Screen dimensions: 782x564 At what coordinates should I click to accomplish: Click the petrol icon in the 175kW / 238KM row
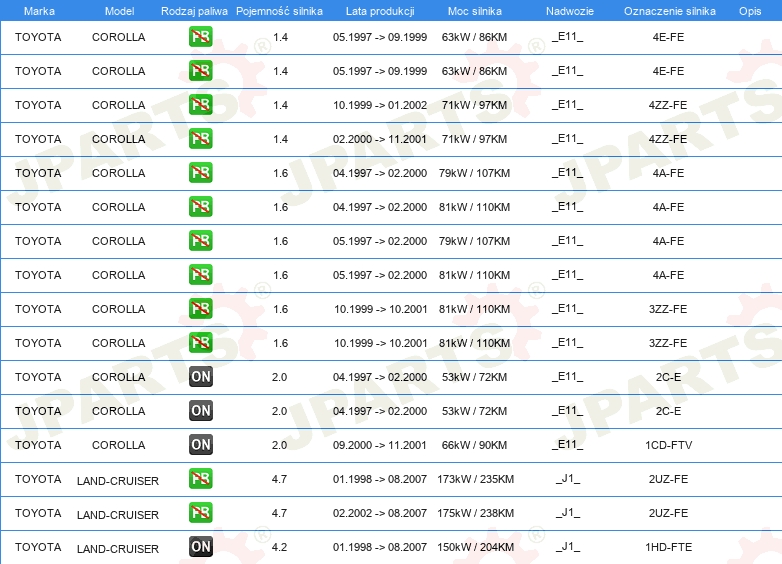tap(200, 512)
